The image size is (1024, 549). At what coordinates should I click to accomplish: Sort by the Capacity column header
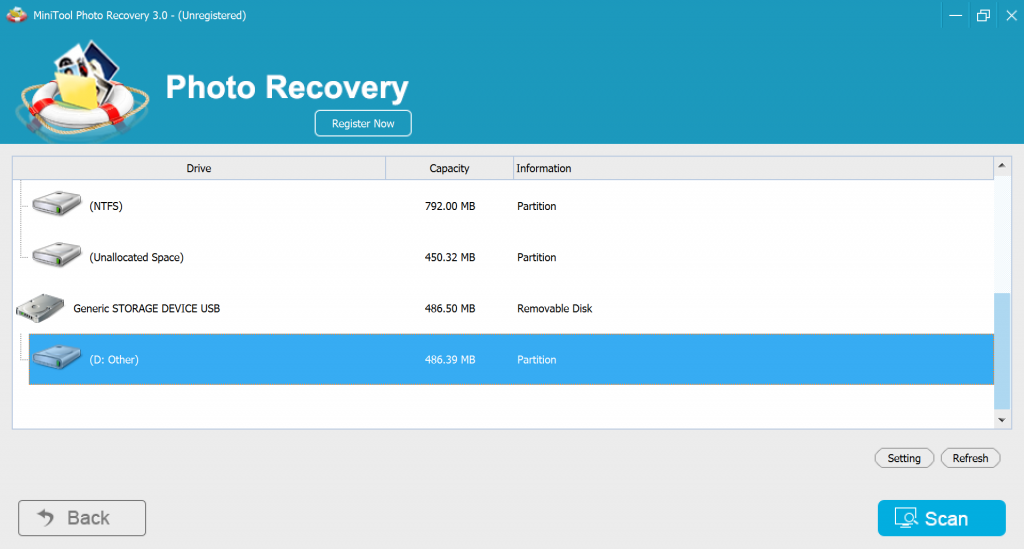click(x=449, y=168)
